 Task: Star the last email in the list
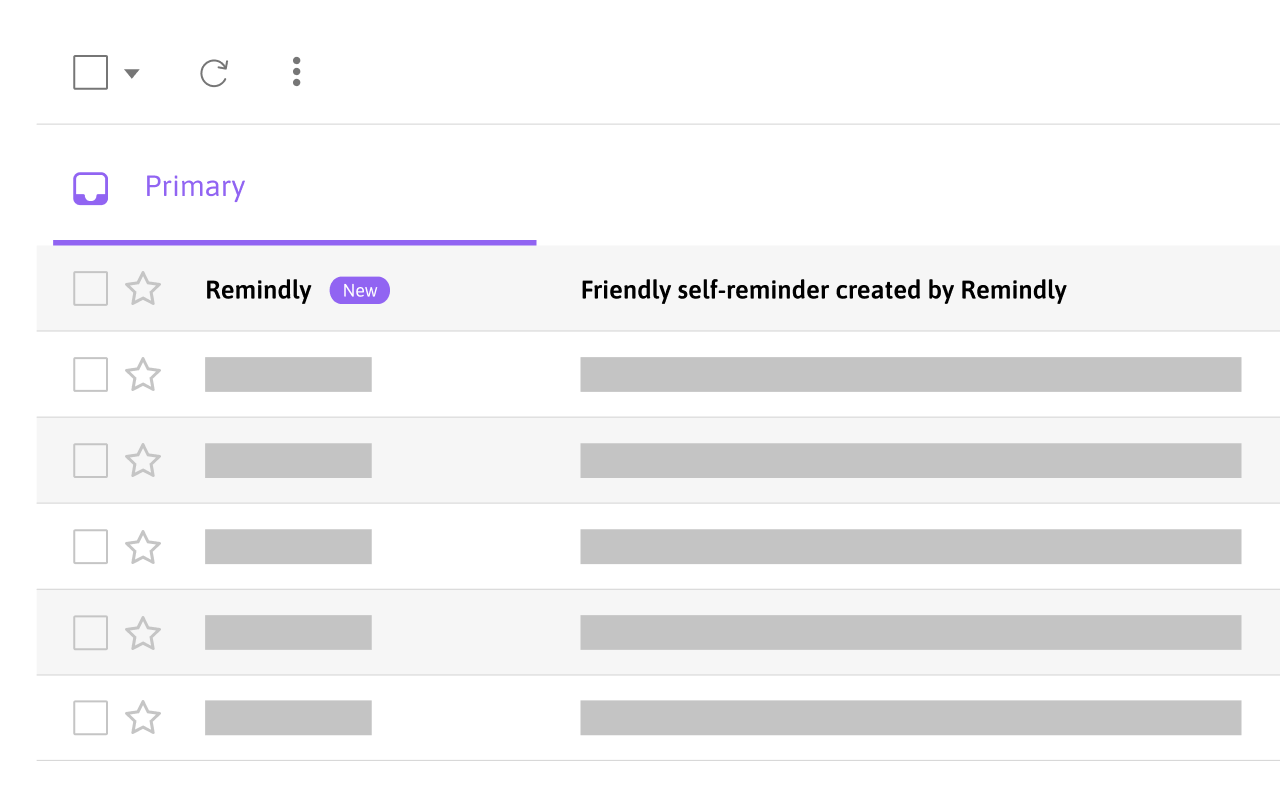pyautogui.click(x=143, y=717)
